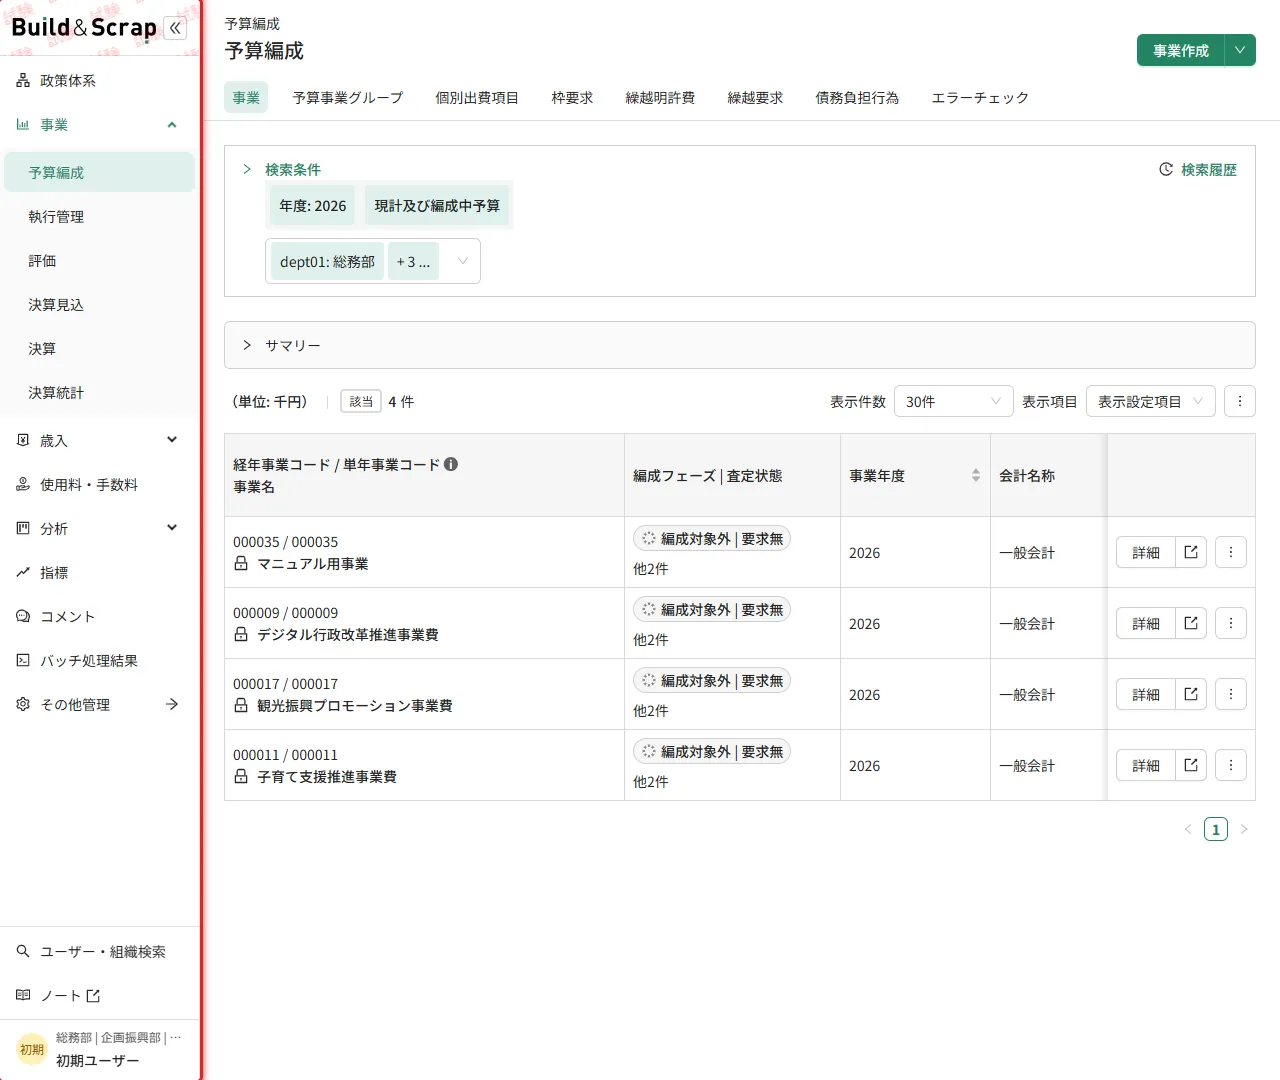Open 指標 in the sidebar
The width and height of the screenshot is (1280, 1080).
tap(100, 573)
